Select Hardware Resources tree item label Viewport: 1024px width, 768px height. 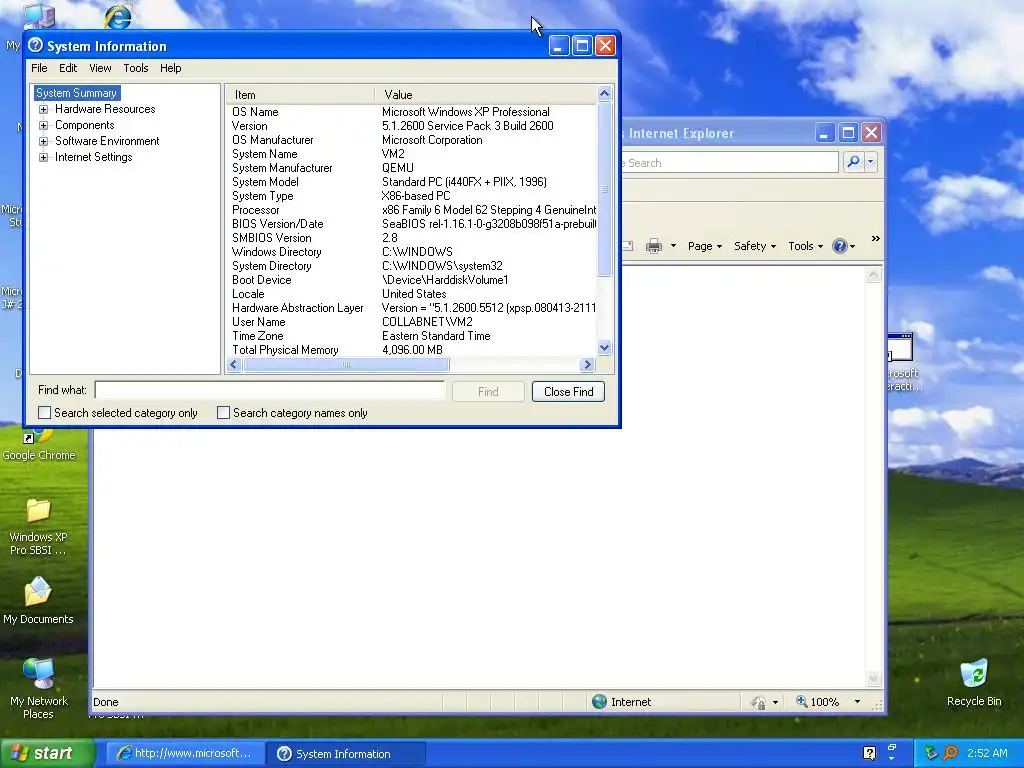coord(105,109)
